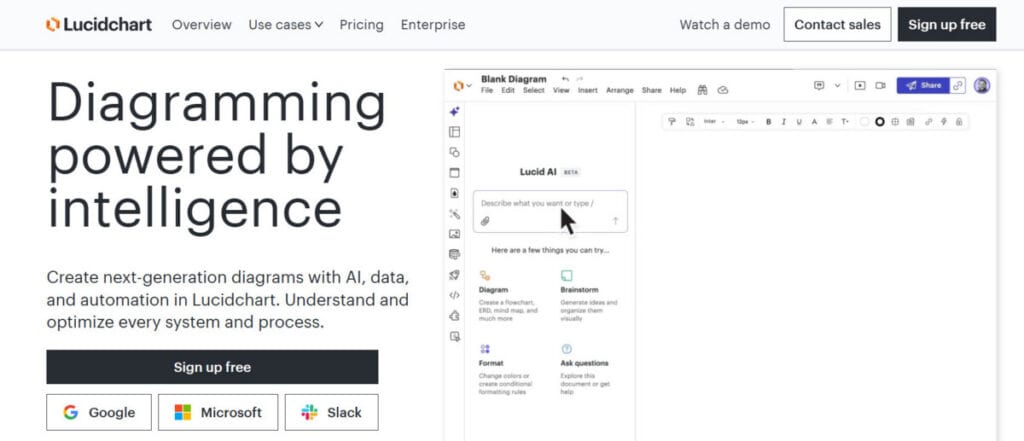Viewport: 1024px width, 441px height.
Task: Sign up with Slack
Action: tap(331, 412)
